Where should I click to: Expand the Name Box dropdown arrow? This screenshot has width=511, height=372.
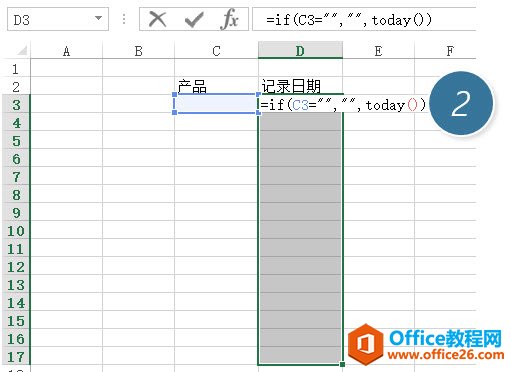click(98, 18)
